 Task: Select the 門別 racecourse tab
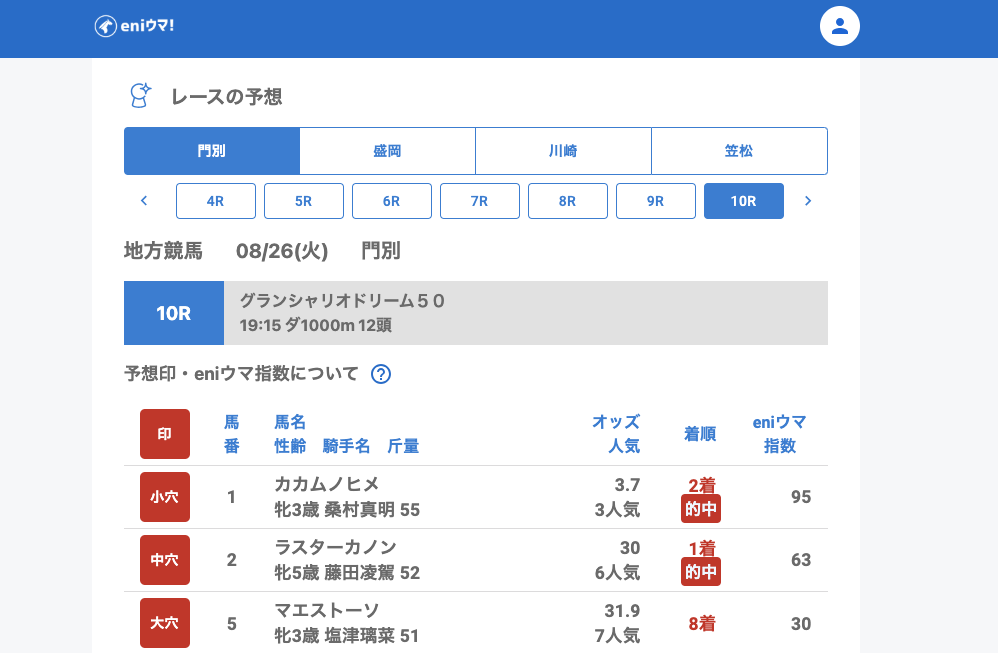(x=212, y=151)
